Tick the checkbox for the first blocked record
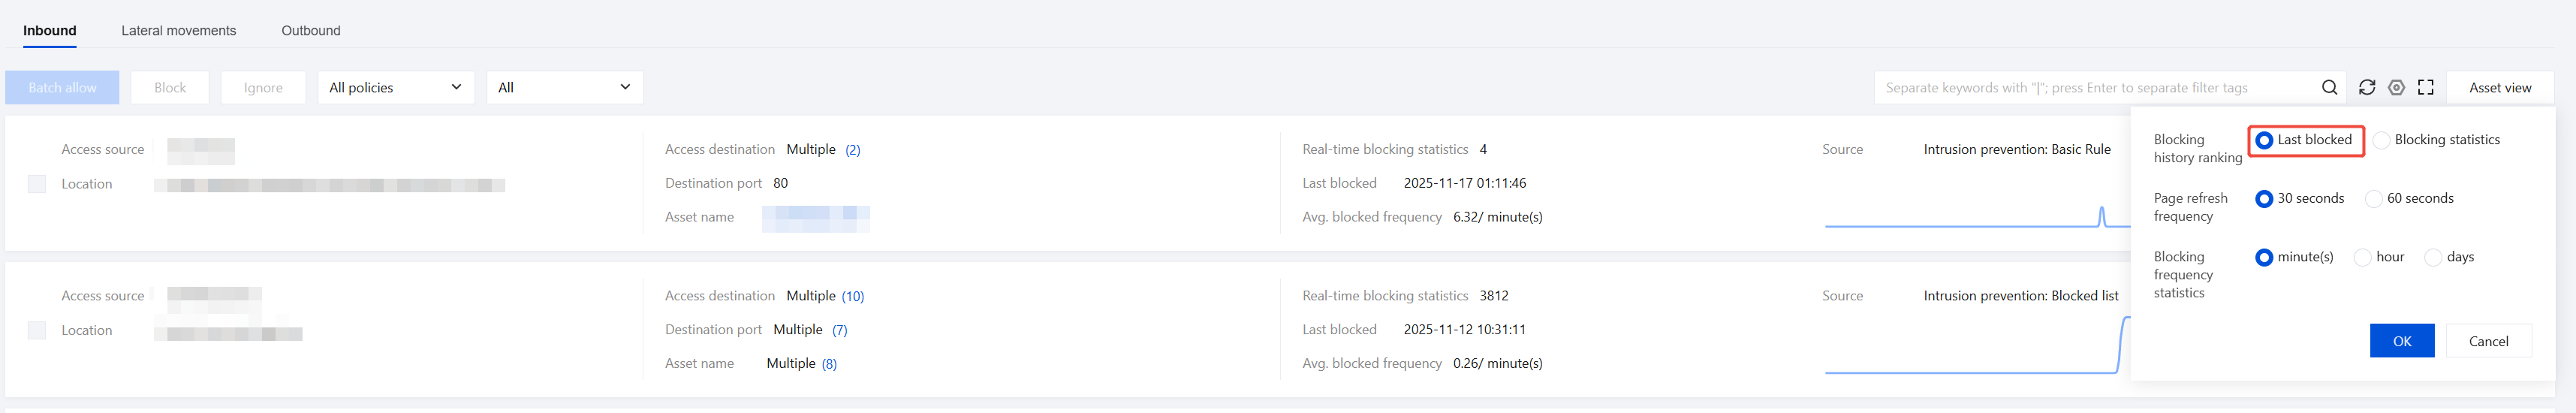 [x=37, y=184]
